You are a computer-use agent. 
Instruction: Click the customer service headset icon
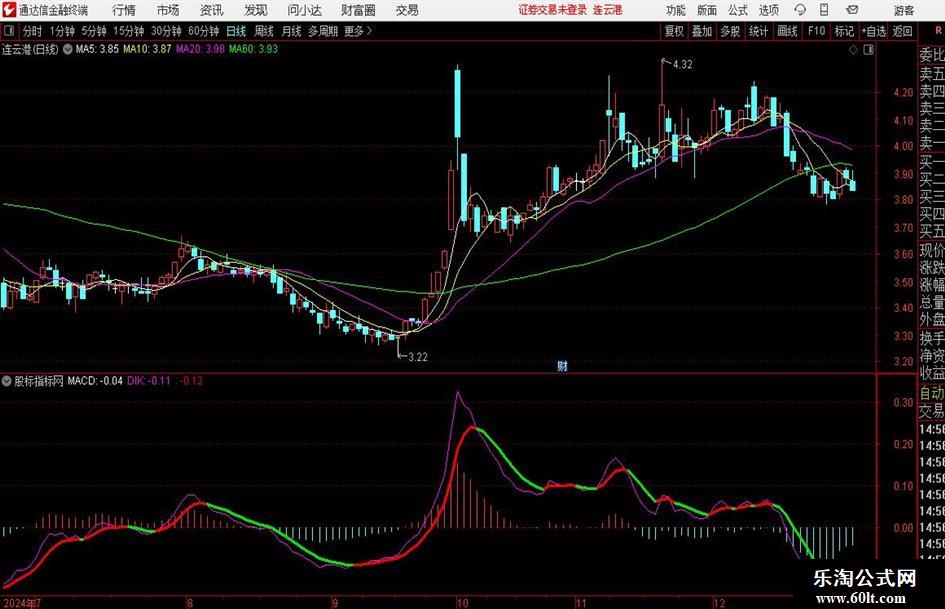(x=800, y=10)
